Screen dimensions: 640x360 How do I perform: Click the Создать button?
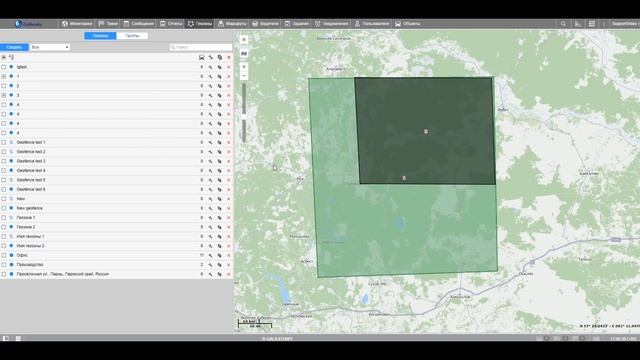[14, 47]
